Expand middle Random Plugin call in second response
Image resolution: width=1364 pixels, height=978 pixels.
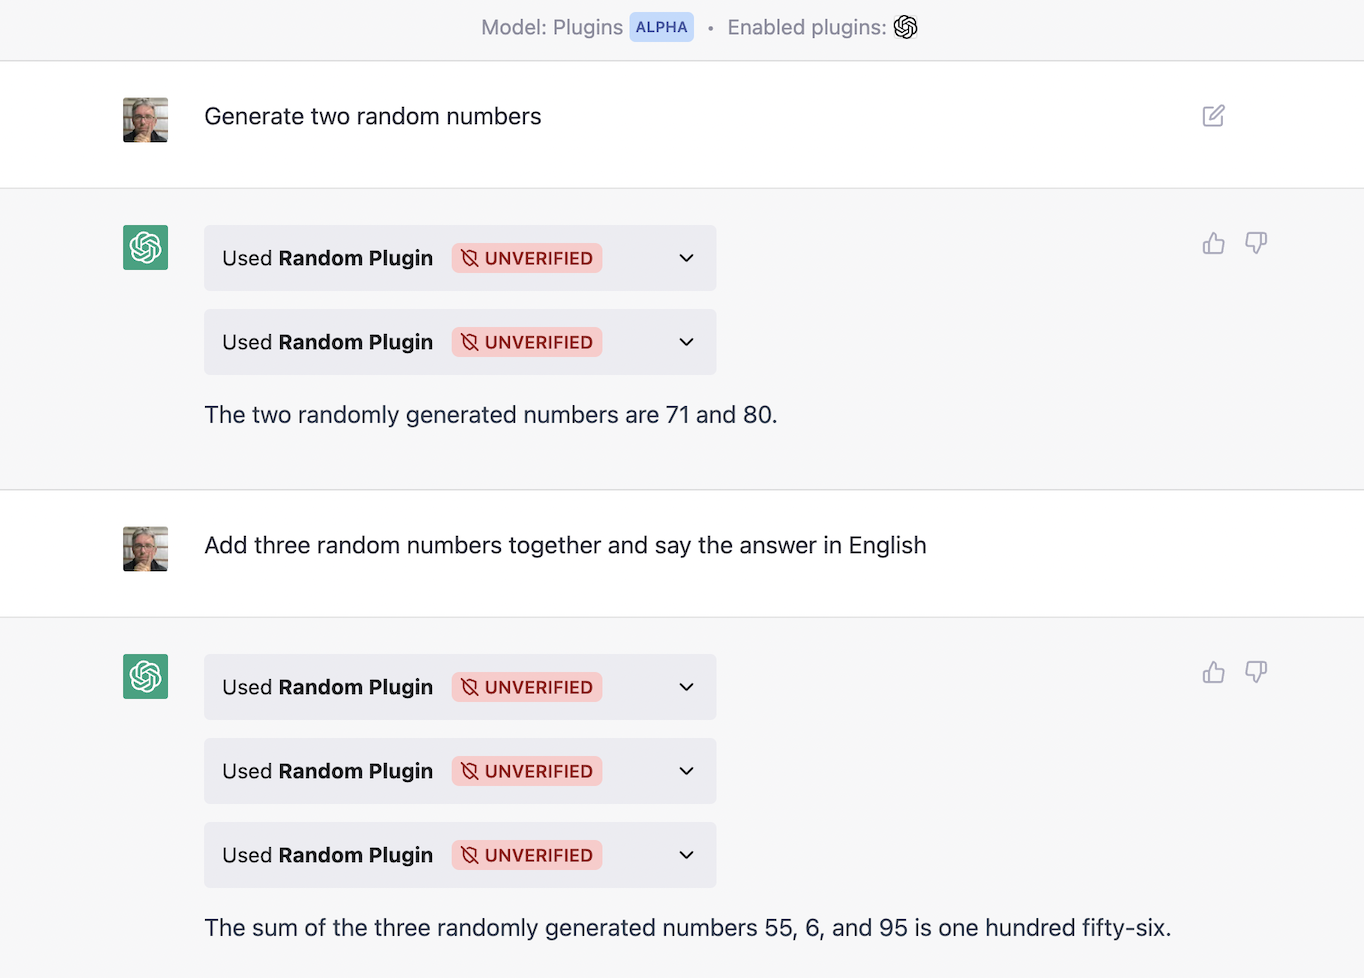tap(686, 771)
